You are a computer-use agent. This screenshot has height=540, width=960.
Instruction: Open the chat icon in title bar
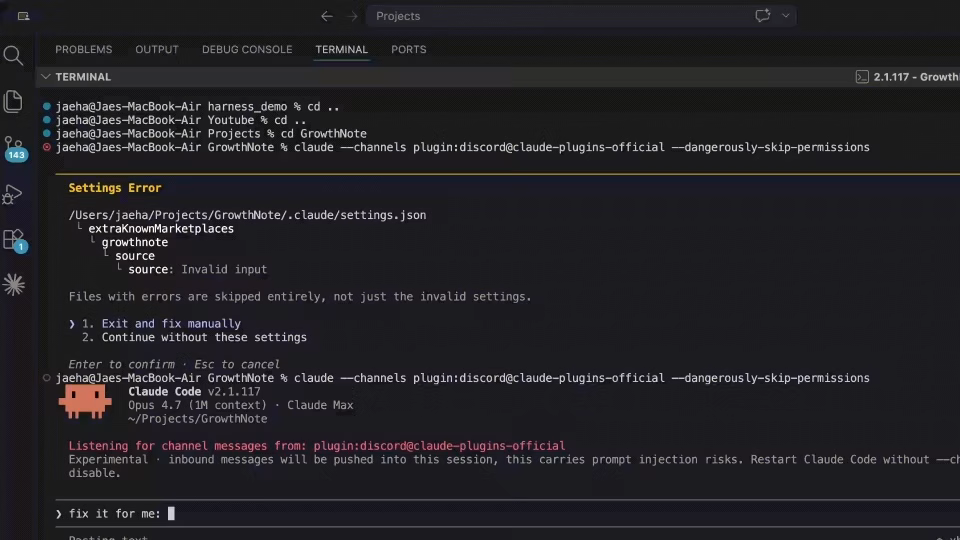(x=762, y=16)
